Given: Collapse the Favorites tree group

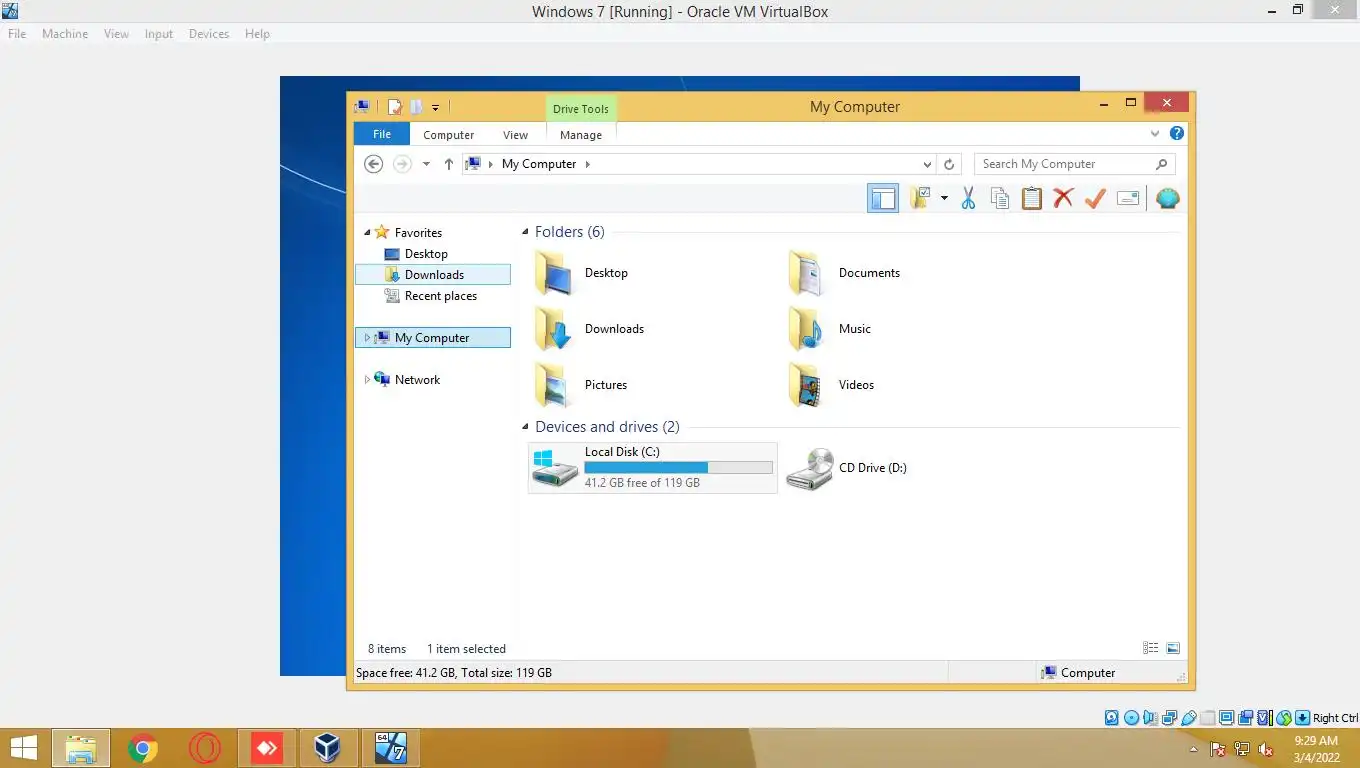Looking at the screenshot, I should coord(366,232).
